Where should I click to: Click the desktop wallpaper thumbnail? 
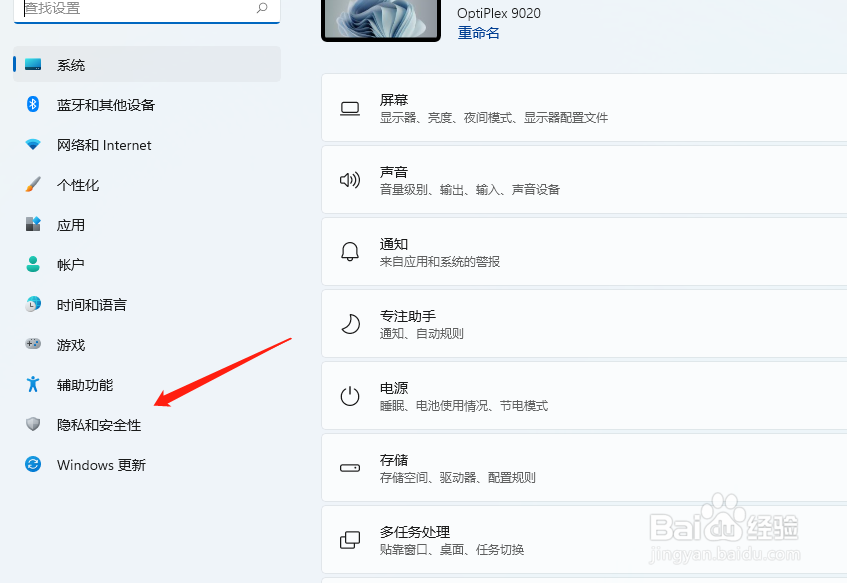(x=381, y=19)
